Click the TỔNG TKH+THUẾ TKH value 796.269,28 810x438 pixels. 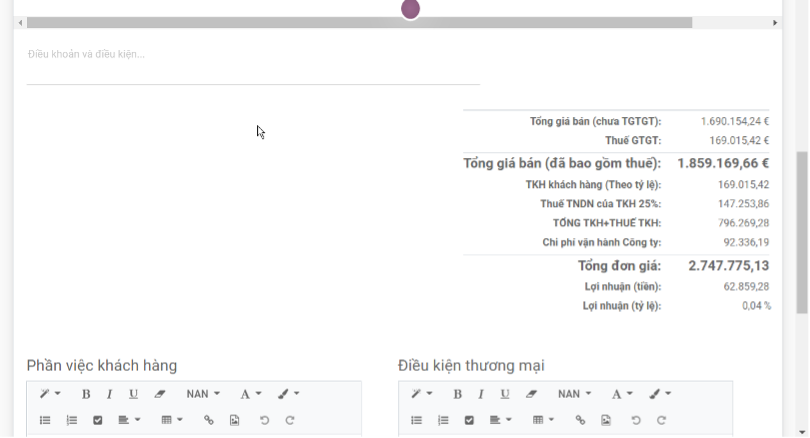pyautogui.click(x=743, y=223)
